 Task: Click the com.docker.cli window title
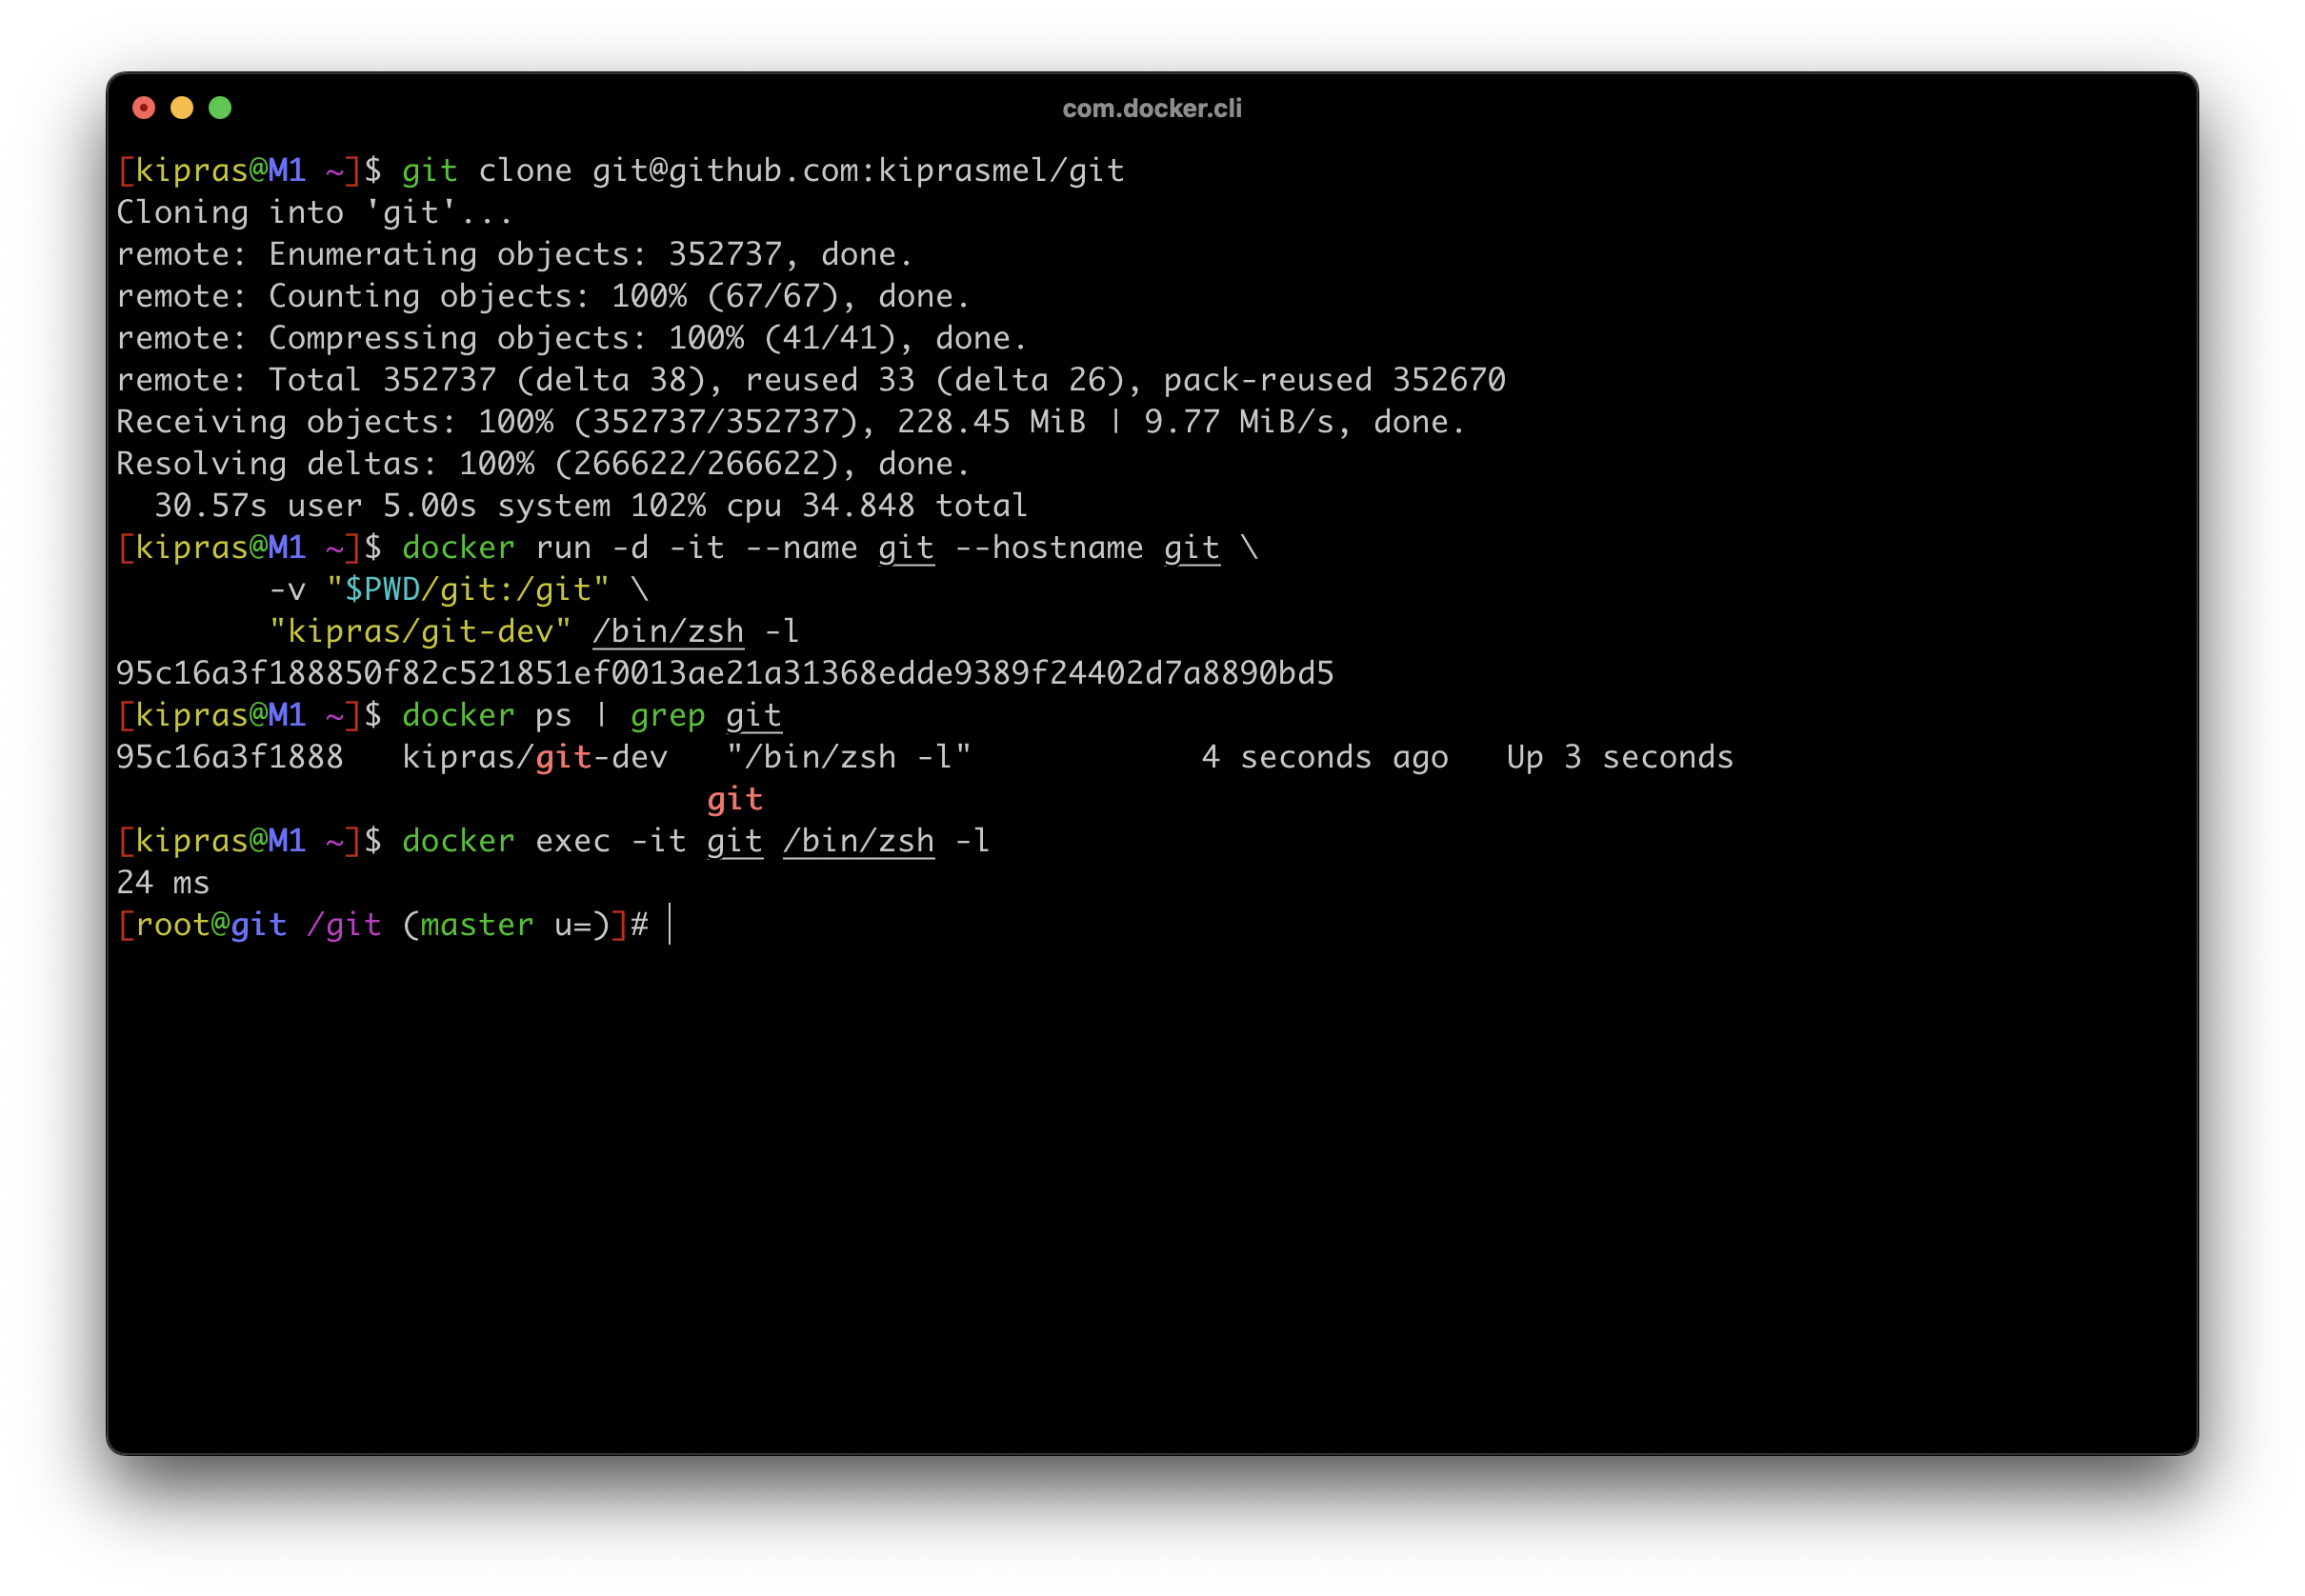click(1152, 108)
